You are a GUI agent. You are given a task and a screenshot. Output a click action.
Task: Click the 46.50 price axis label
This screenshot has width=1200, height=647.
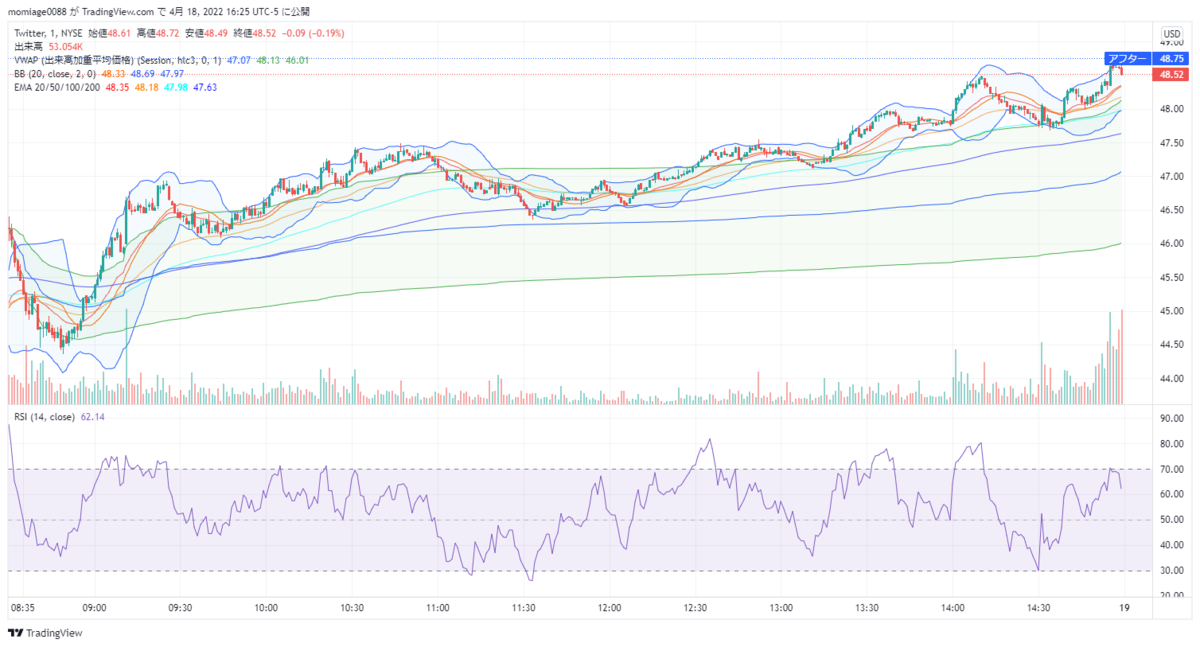tap(1171, 210)
